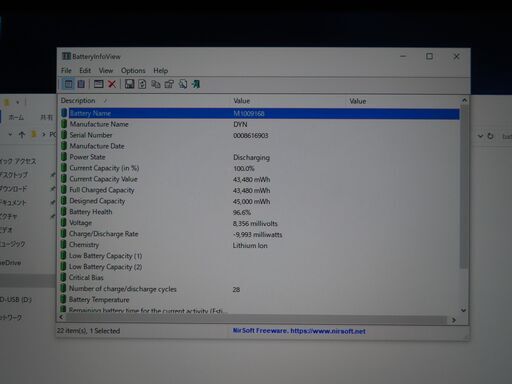Open the File menu
The width and height of the screenshot is (512, 384).
pos(66,70)
